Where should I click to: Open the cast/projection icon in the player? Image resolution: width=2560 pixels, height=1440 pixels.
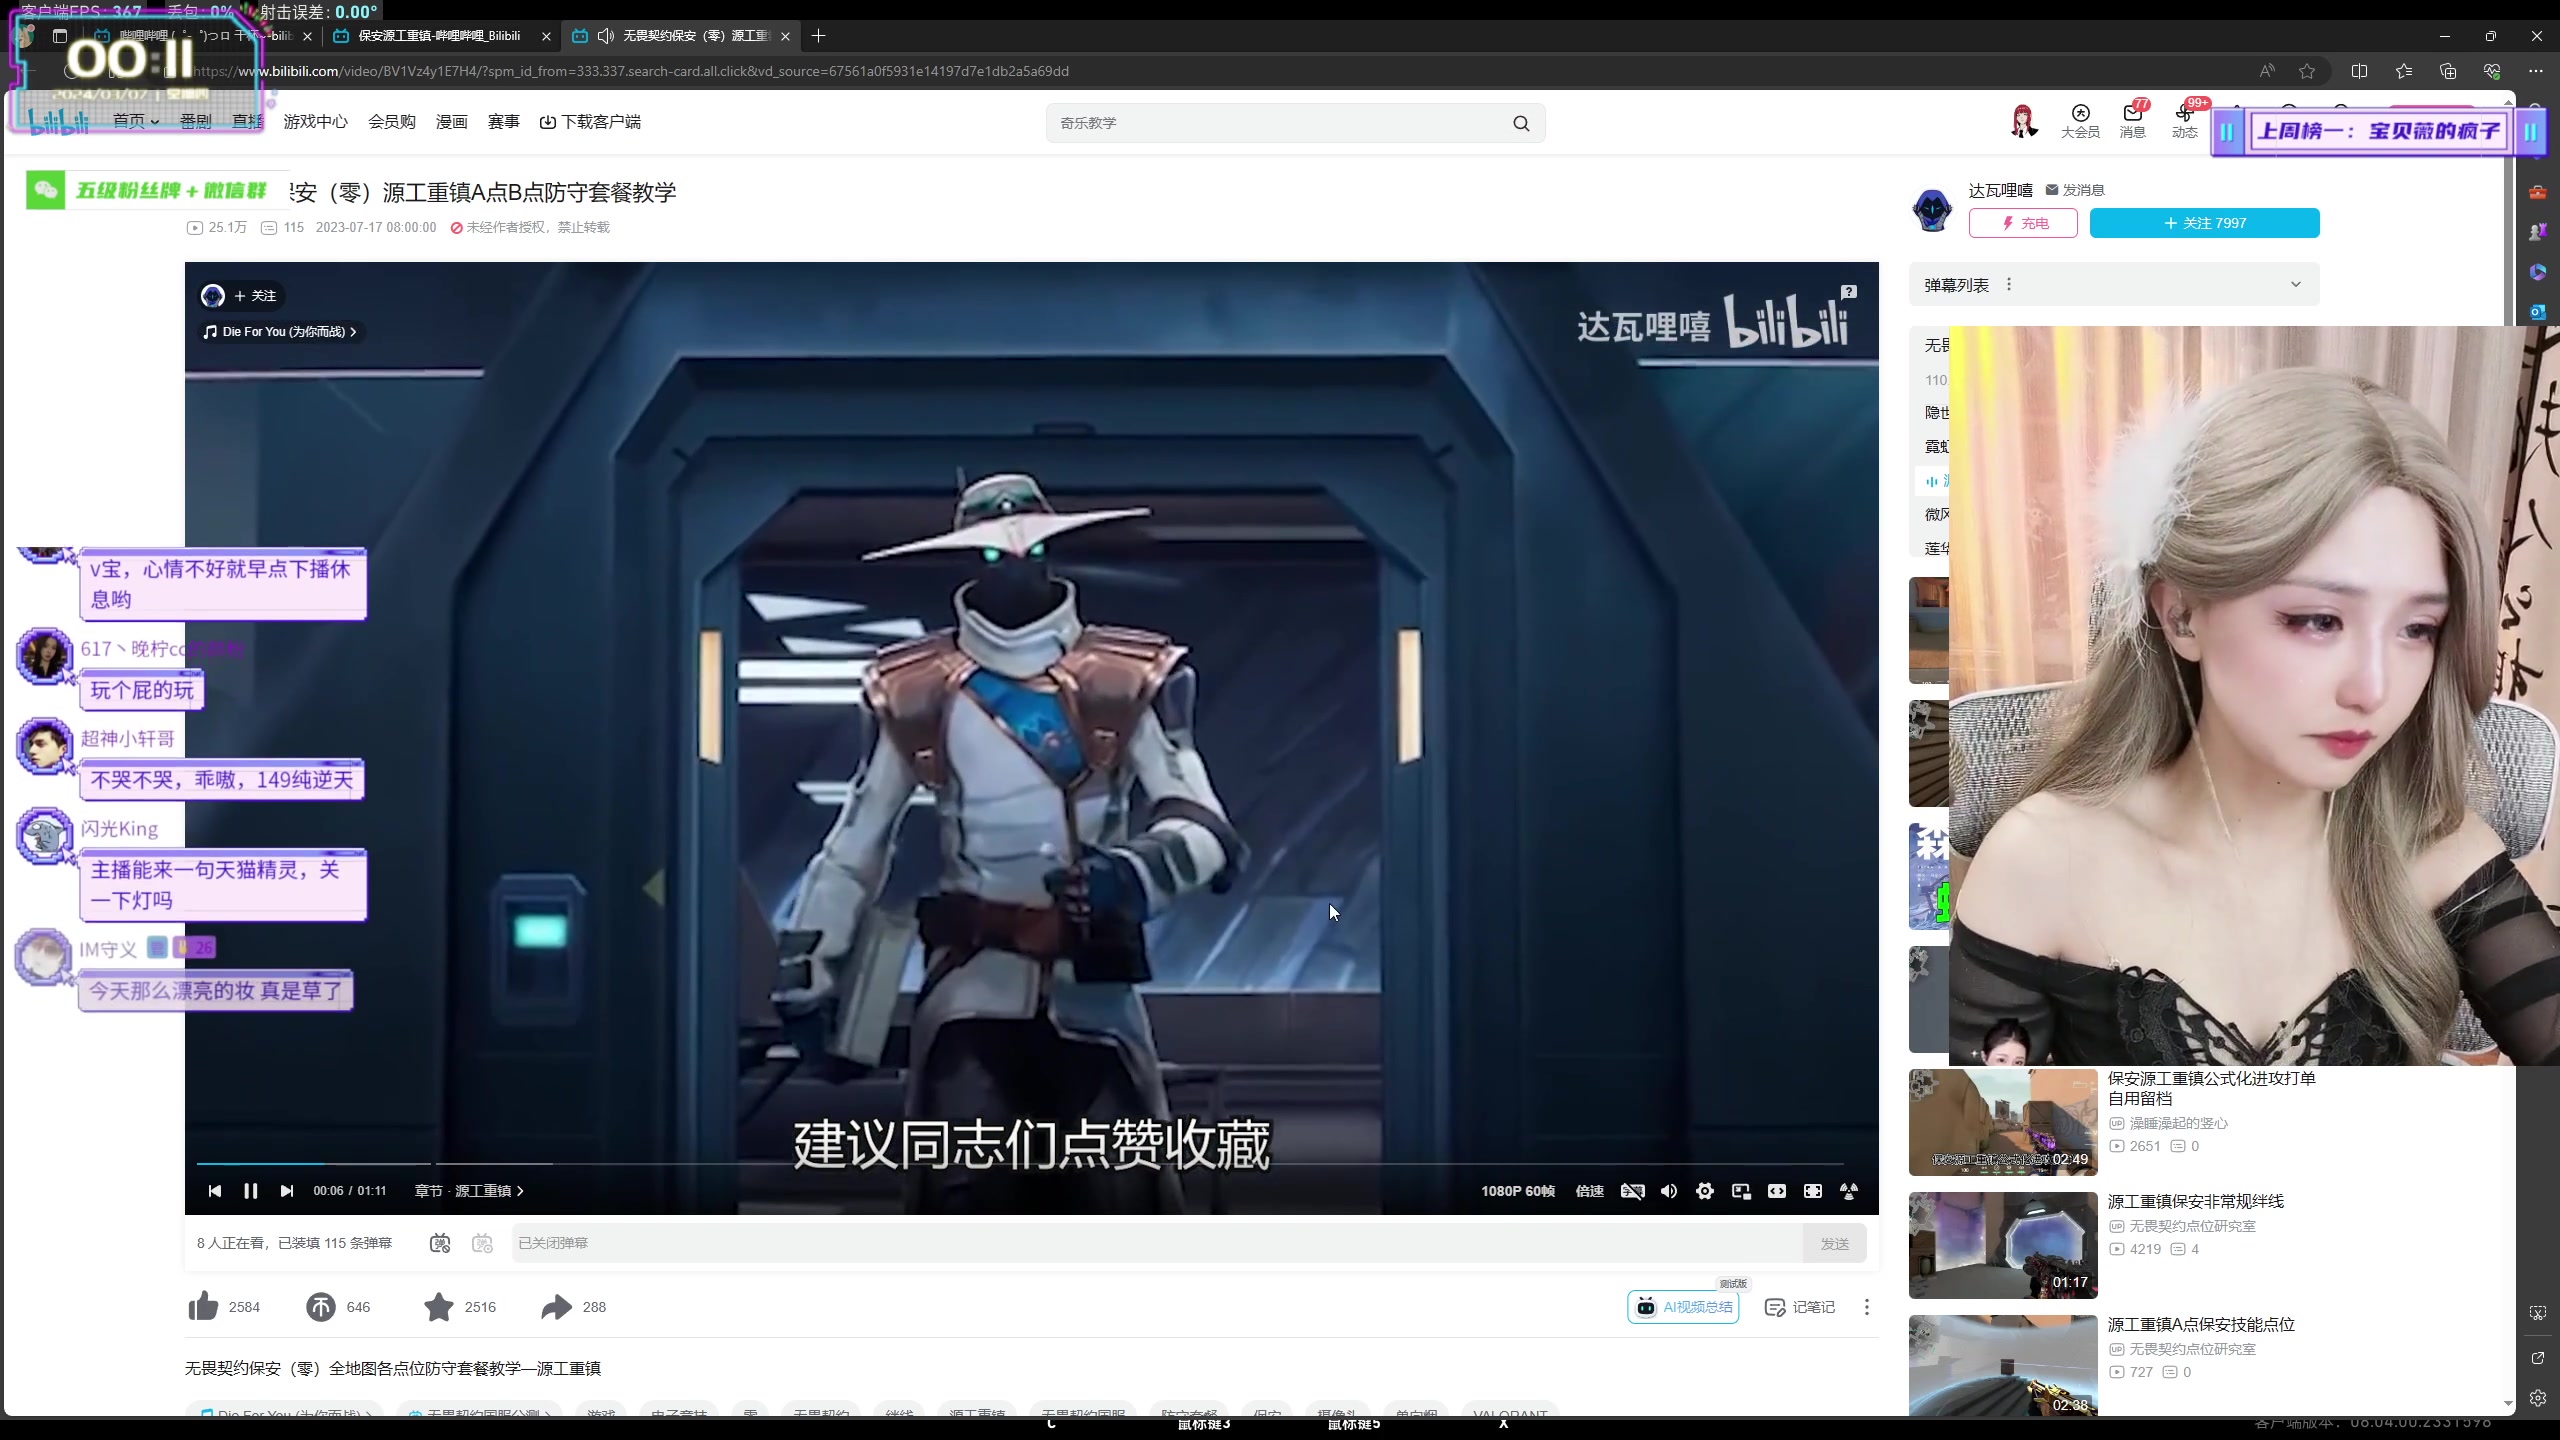1849,1191
